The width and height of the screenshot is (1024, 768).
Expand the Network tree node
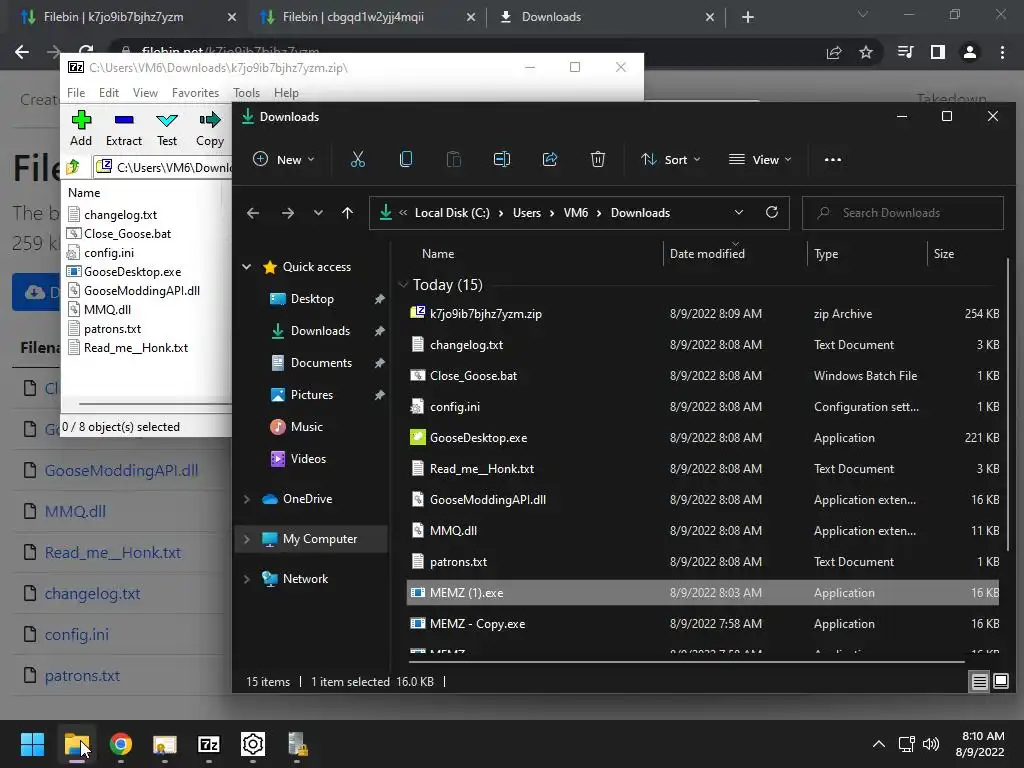click(247, 579)
